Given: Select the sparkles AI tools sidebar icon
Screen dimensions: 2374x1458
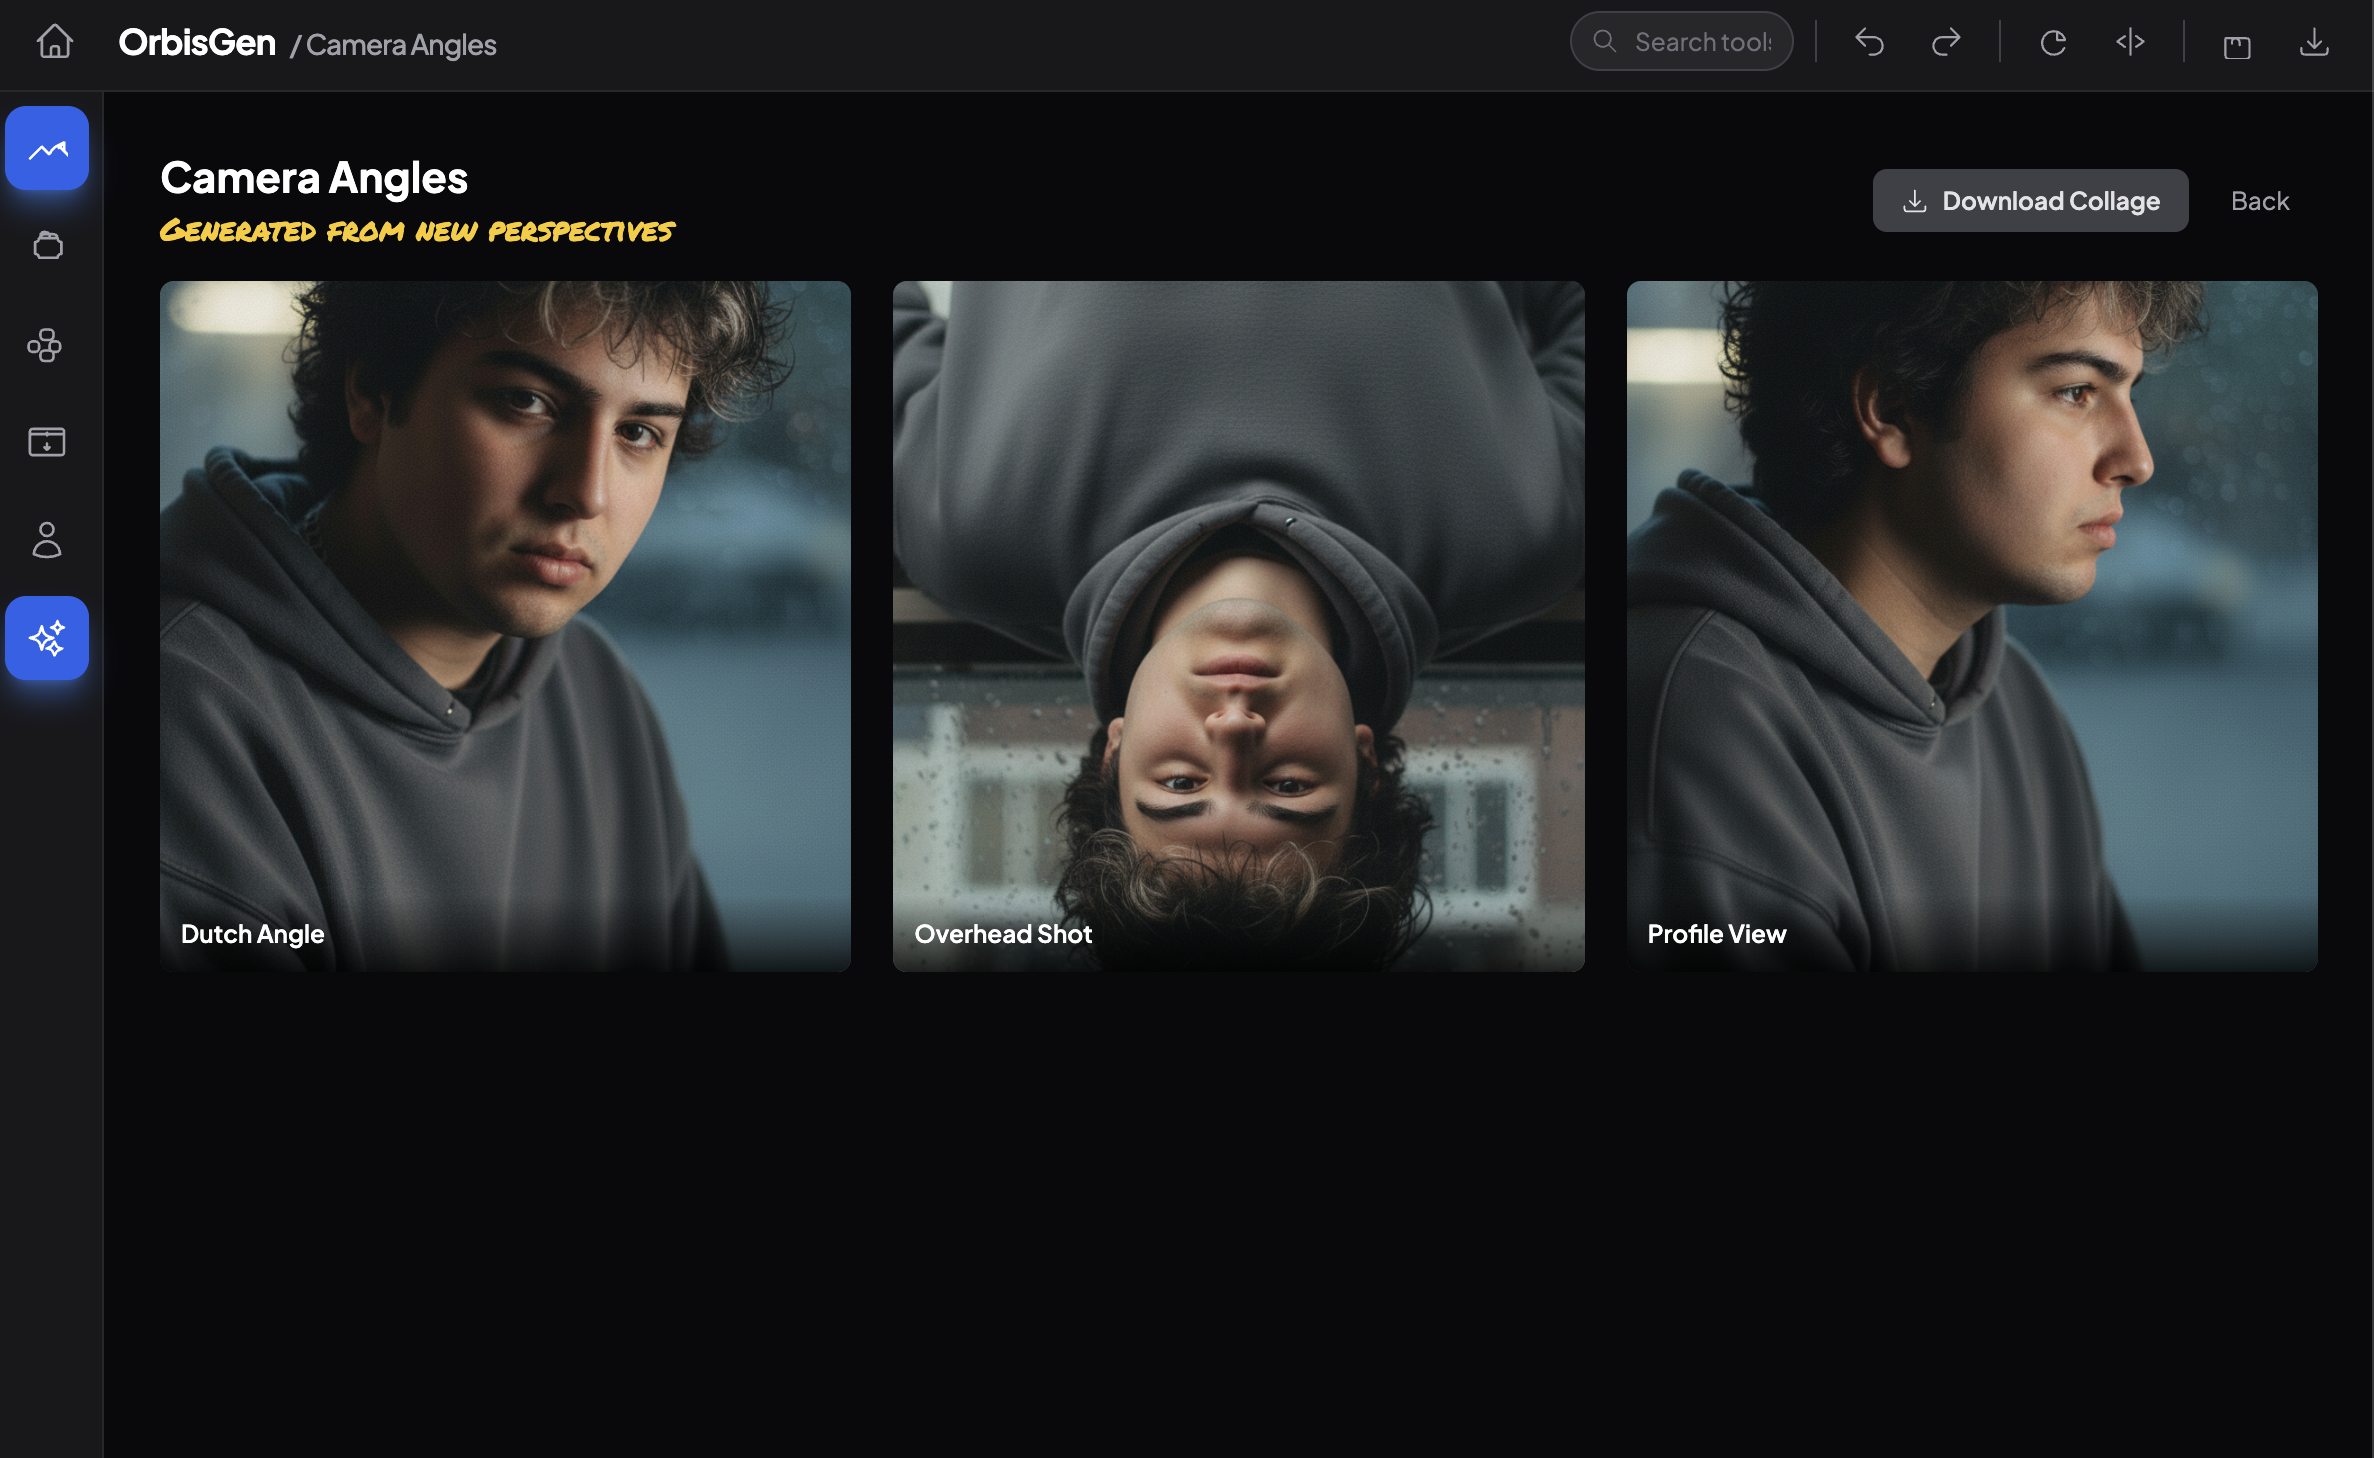Looking at the screenshot, I should coord(47,638).
